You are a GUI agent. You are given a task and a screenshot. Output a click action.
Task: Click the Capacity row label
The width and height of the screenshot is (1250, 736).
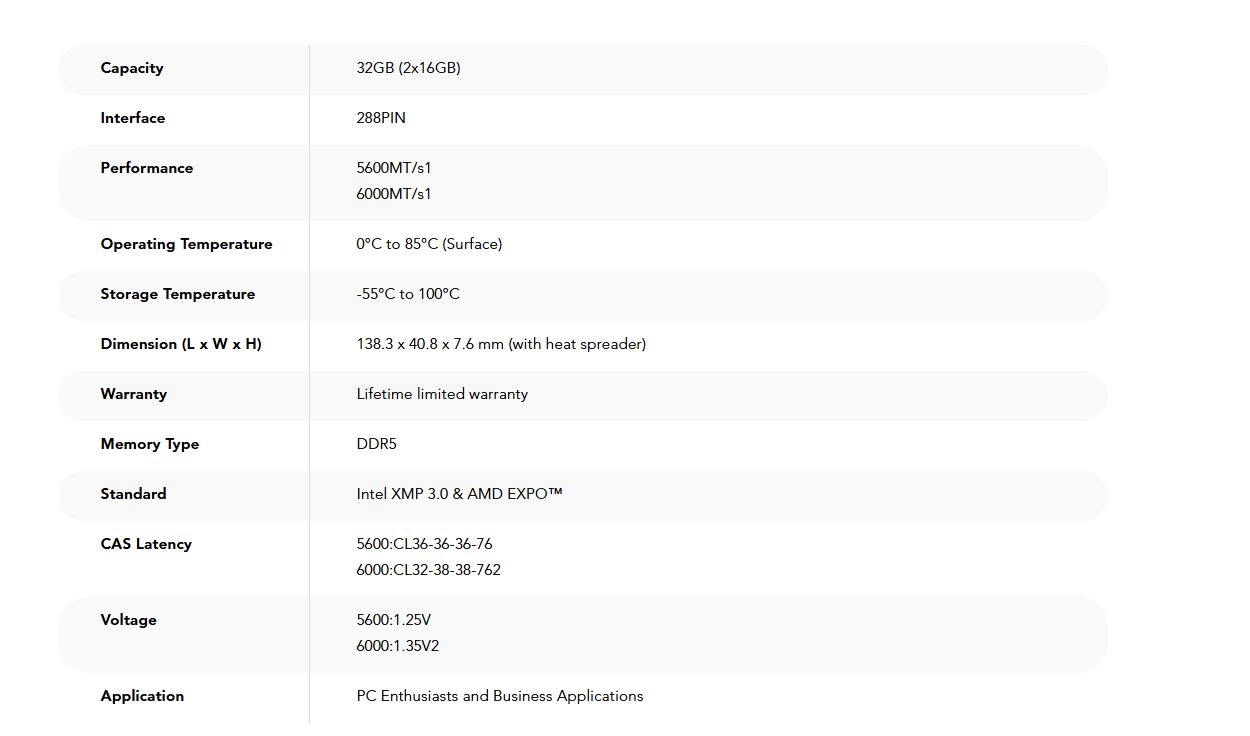[132, 68]
